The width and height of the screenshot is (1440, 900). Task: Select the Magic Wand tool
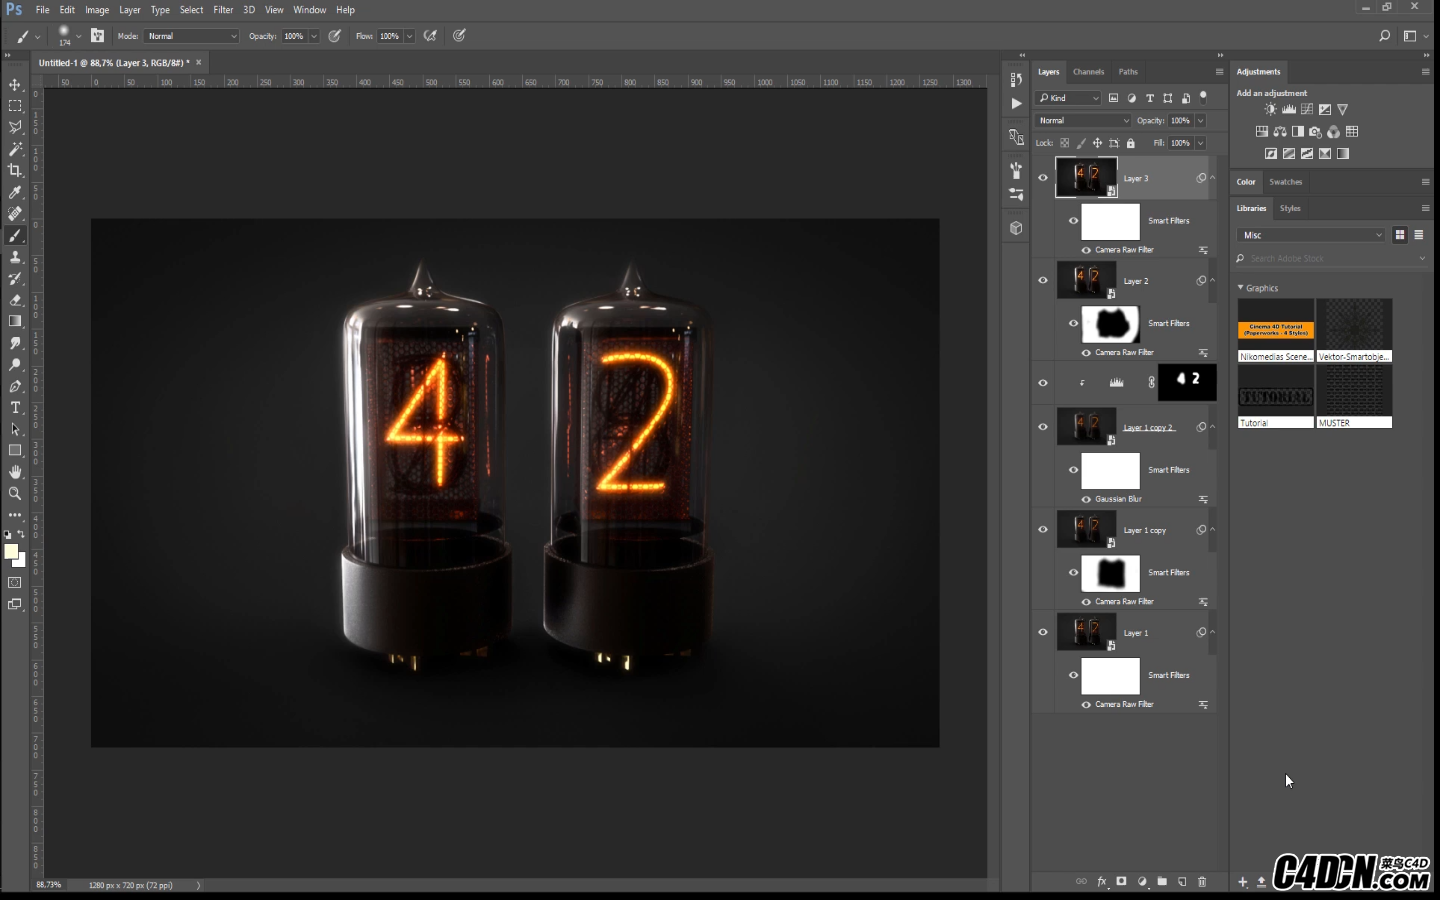tap(15, 149)
